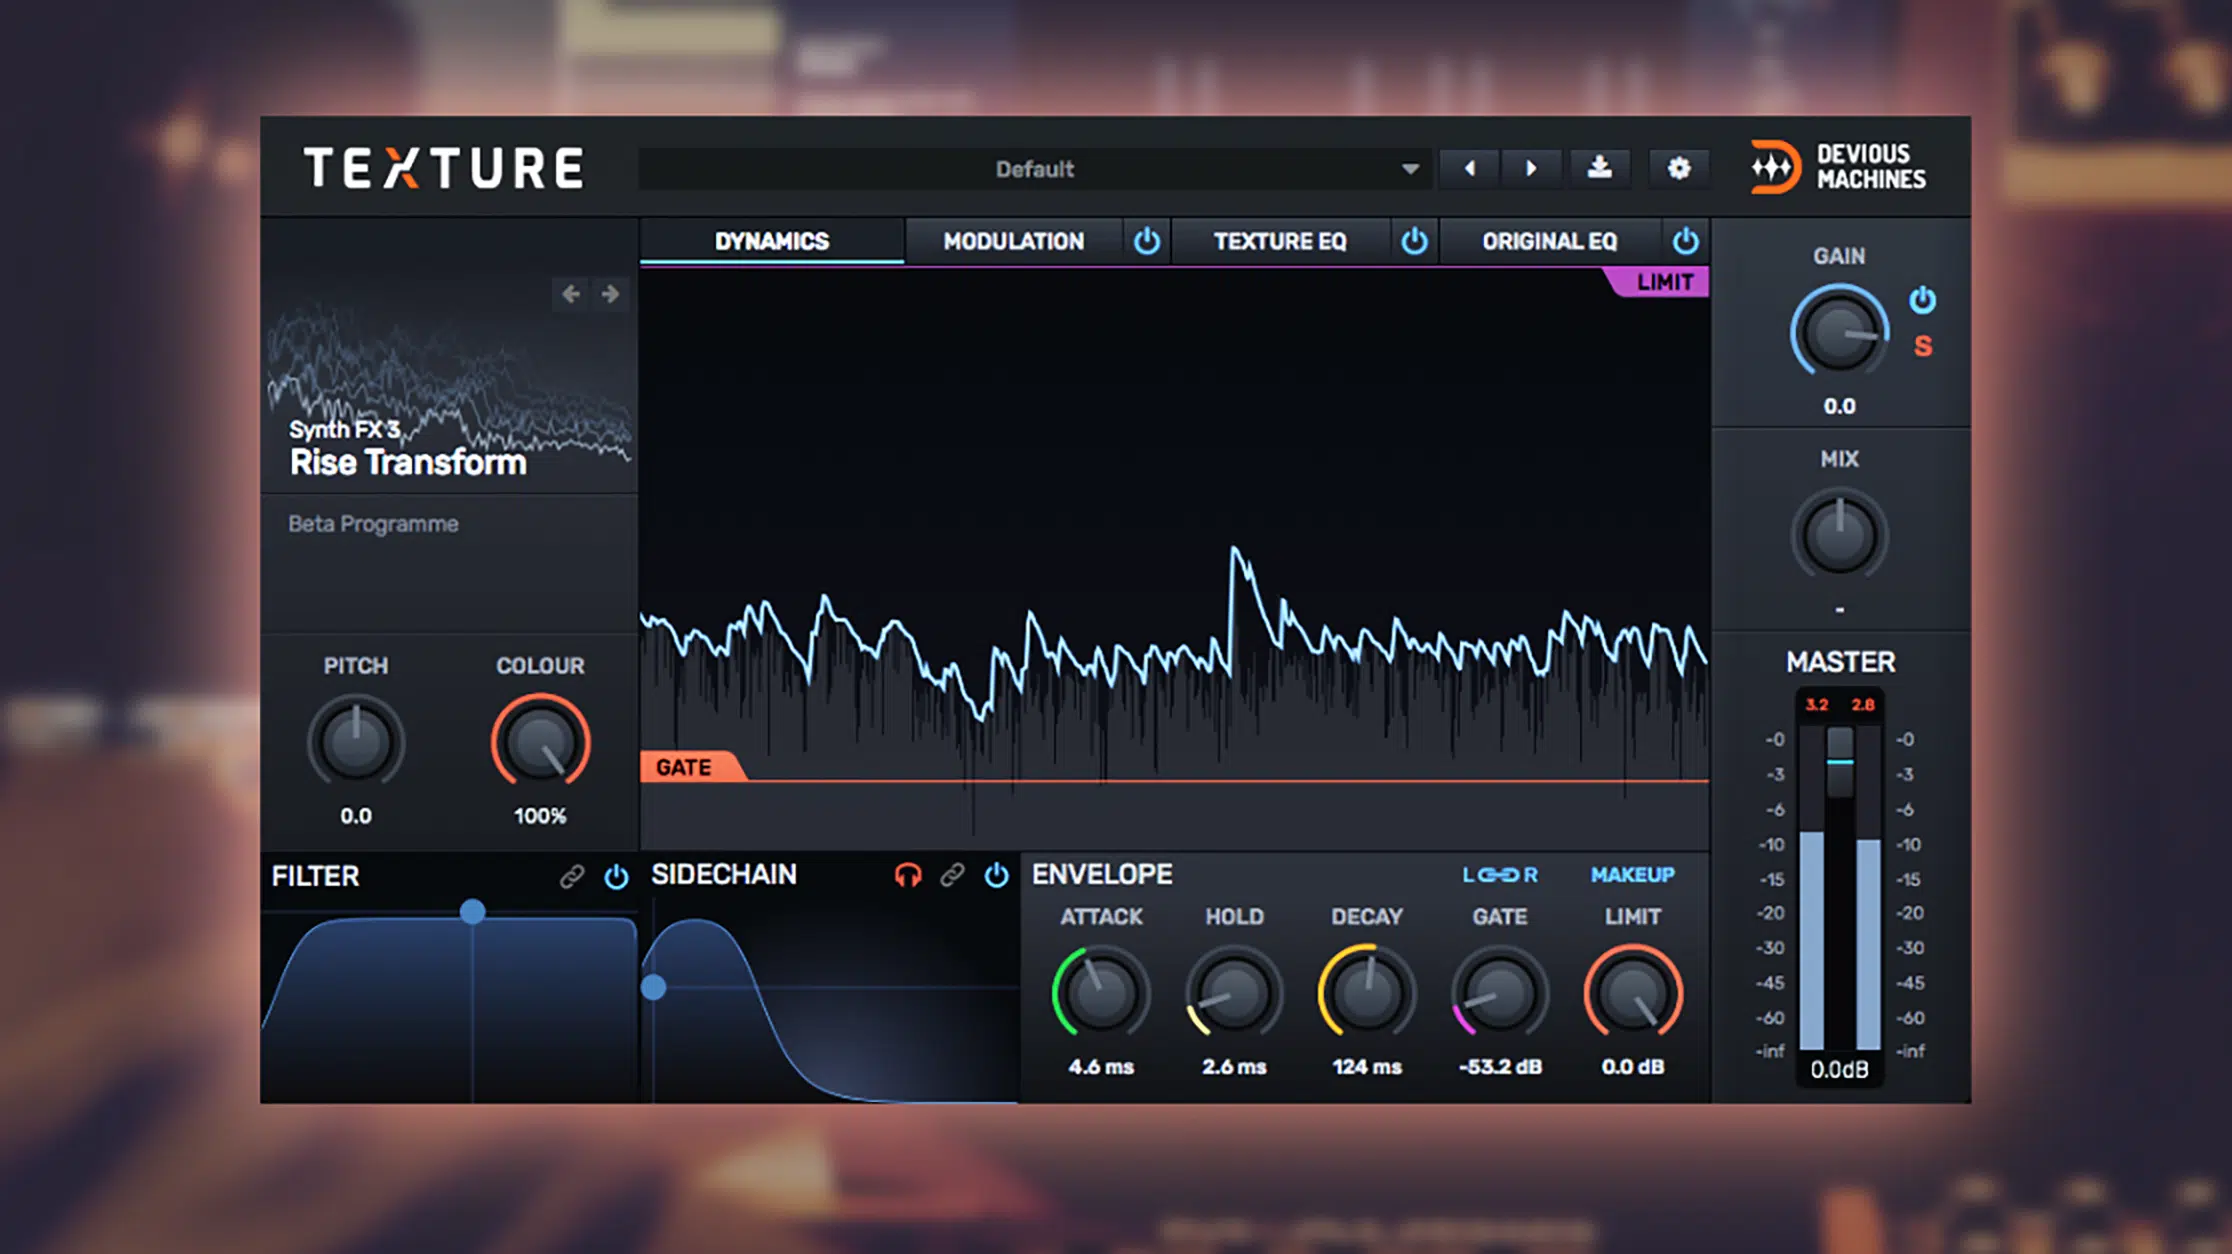Click the Sidechain link chain icon

click(953, 876)
